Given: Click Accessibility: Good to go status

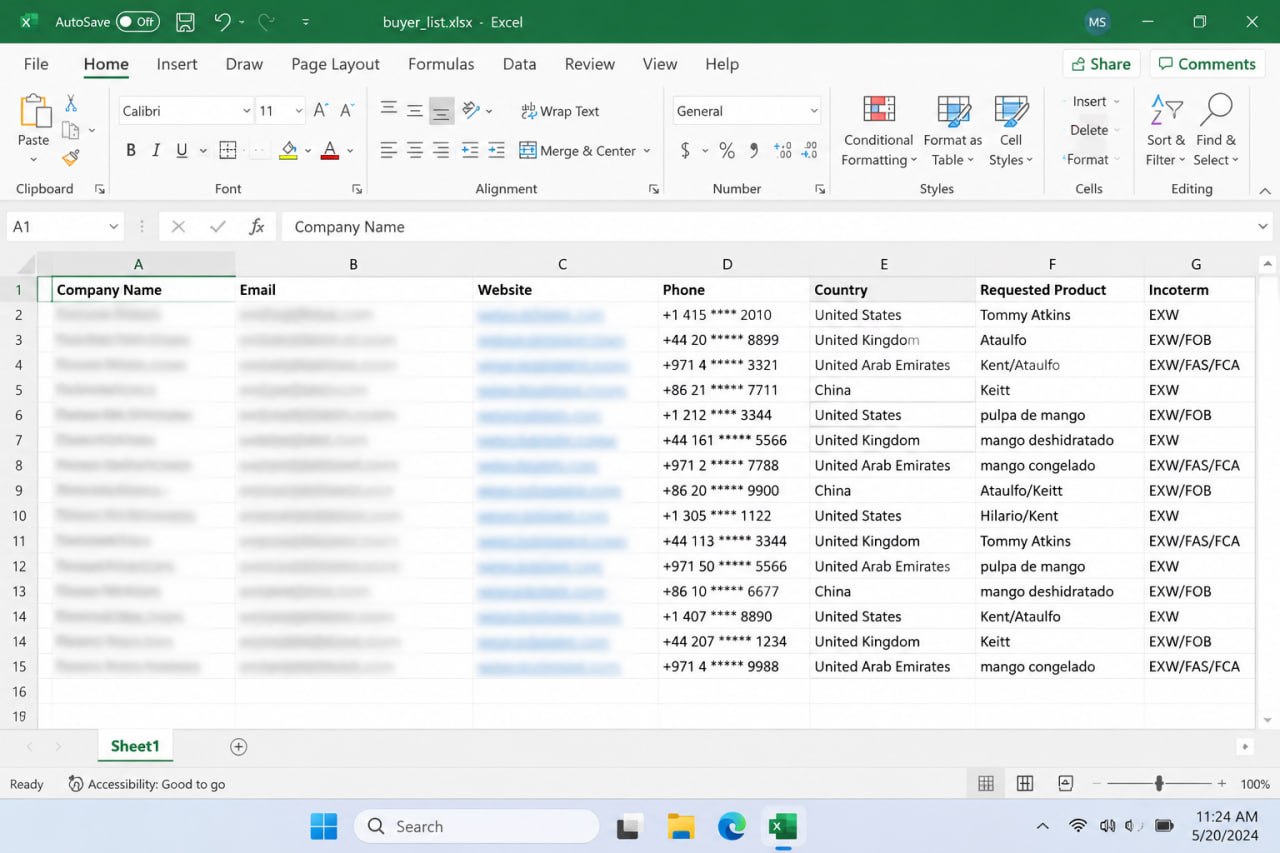Looking at the screenshot, I should pyautogui.click(x=146, y=784).
